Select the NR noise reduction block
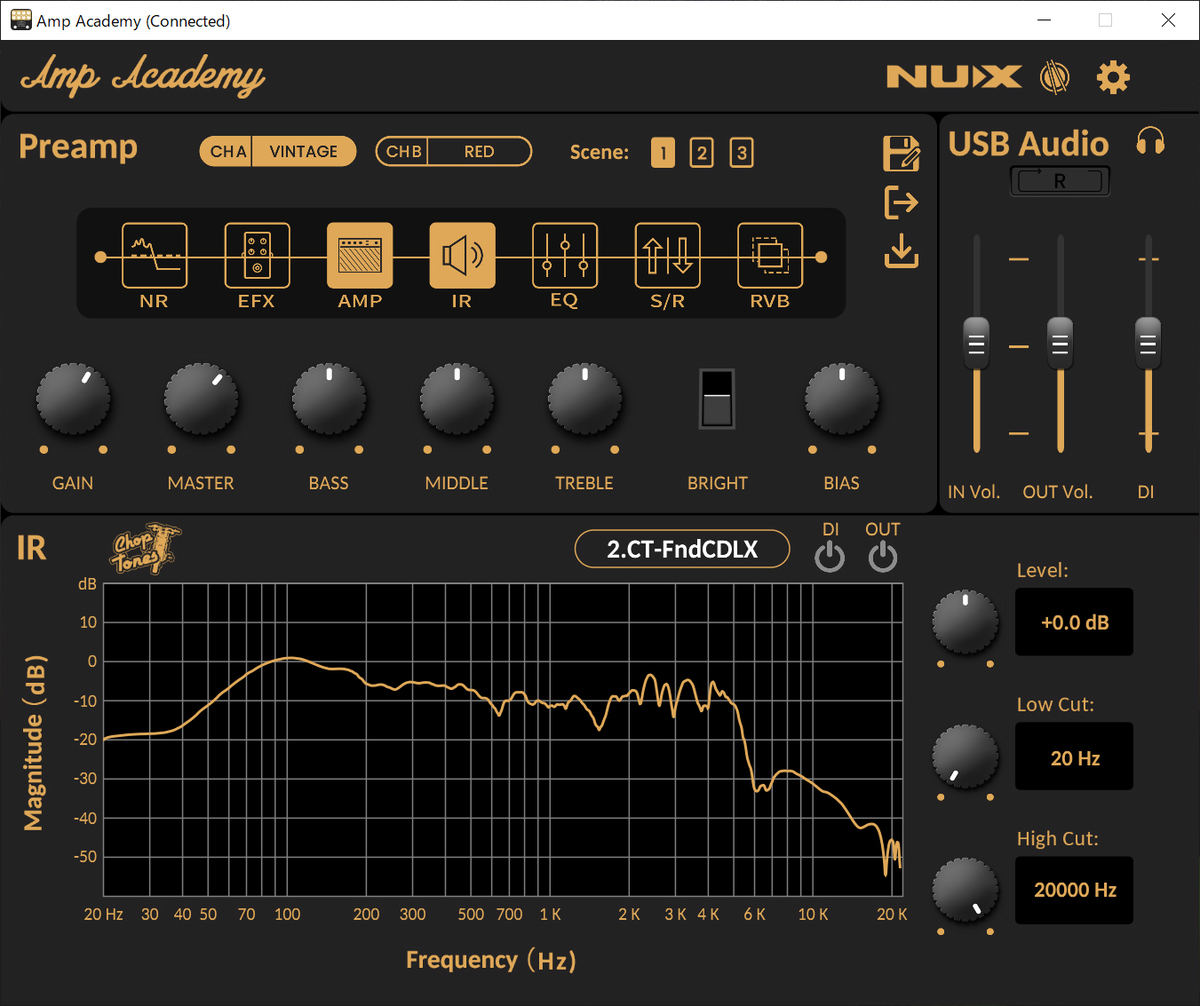Screen dimensions: 1200x1006 point(154,256)
